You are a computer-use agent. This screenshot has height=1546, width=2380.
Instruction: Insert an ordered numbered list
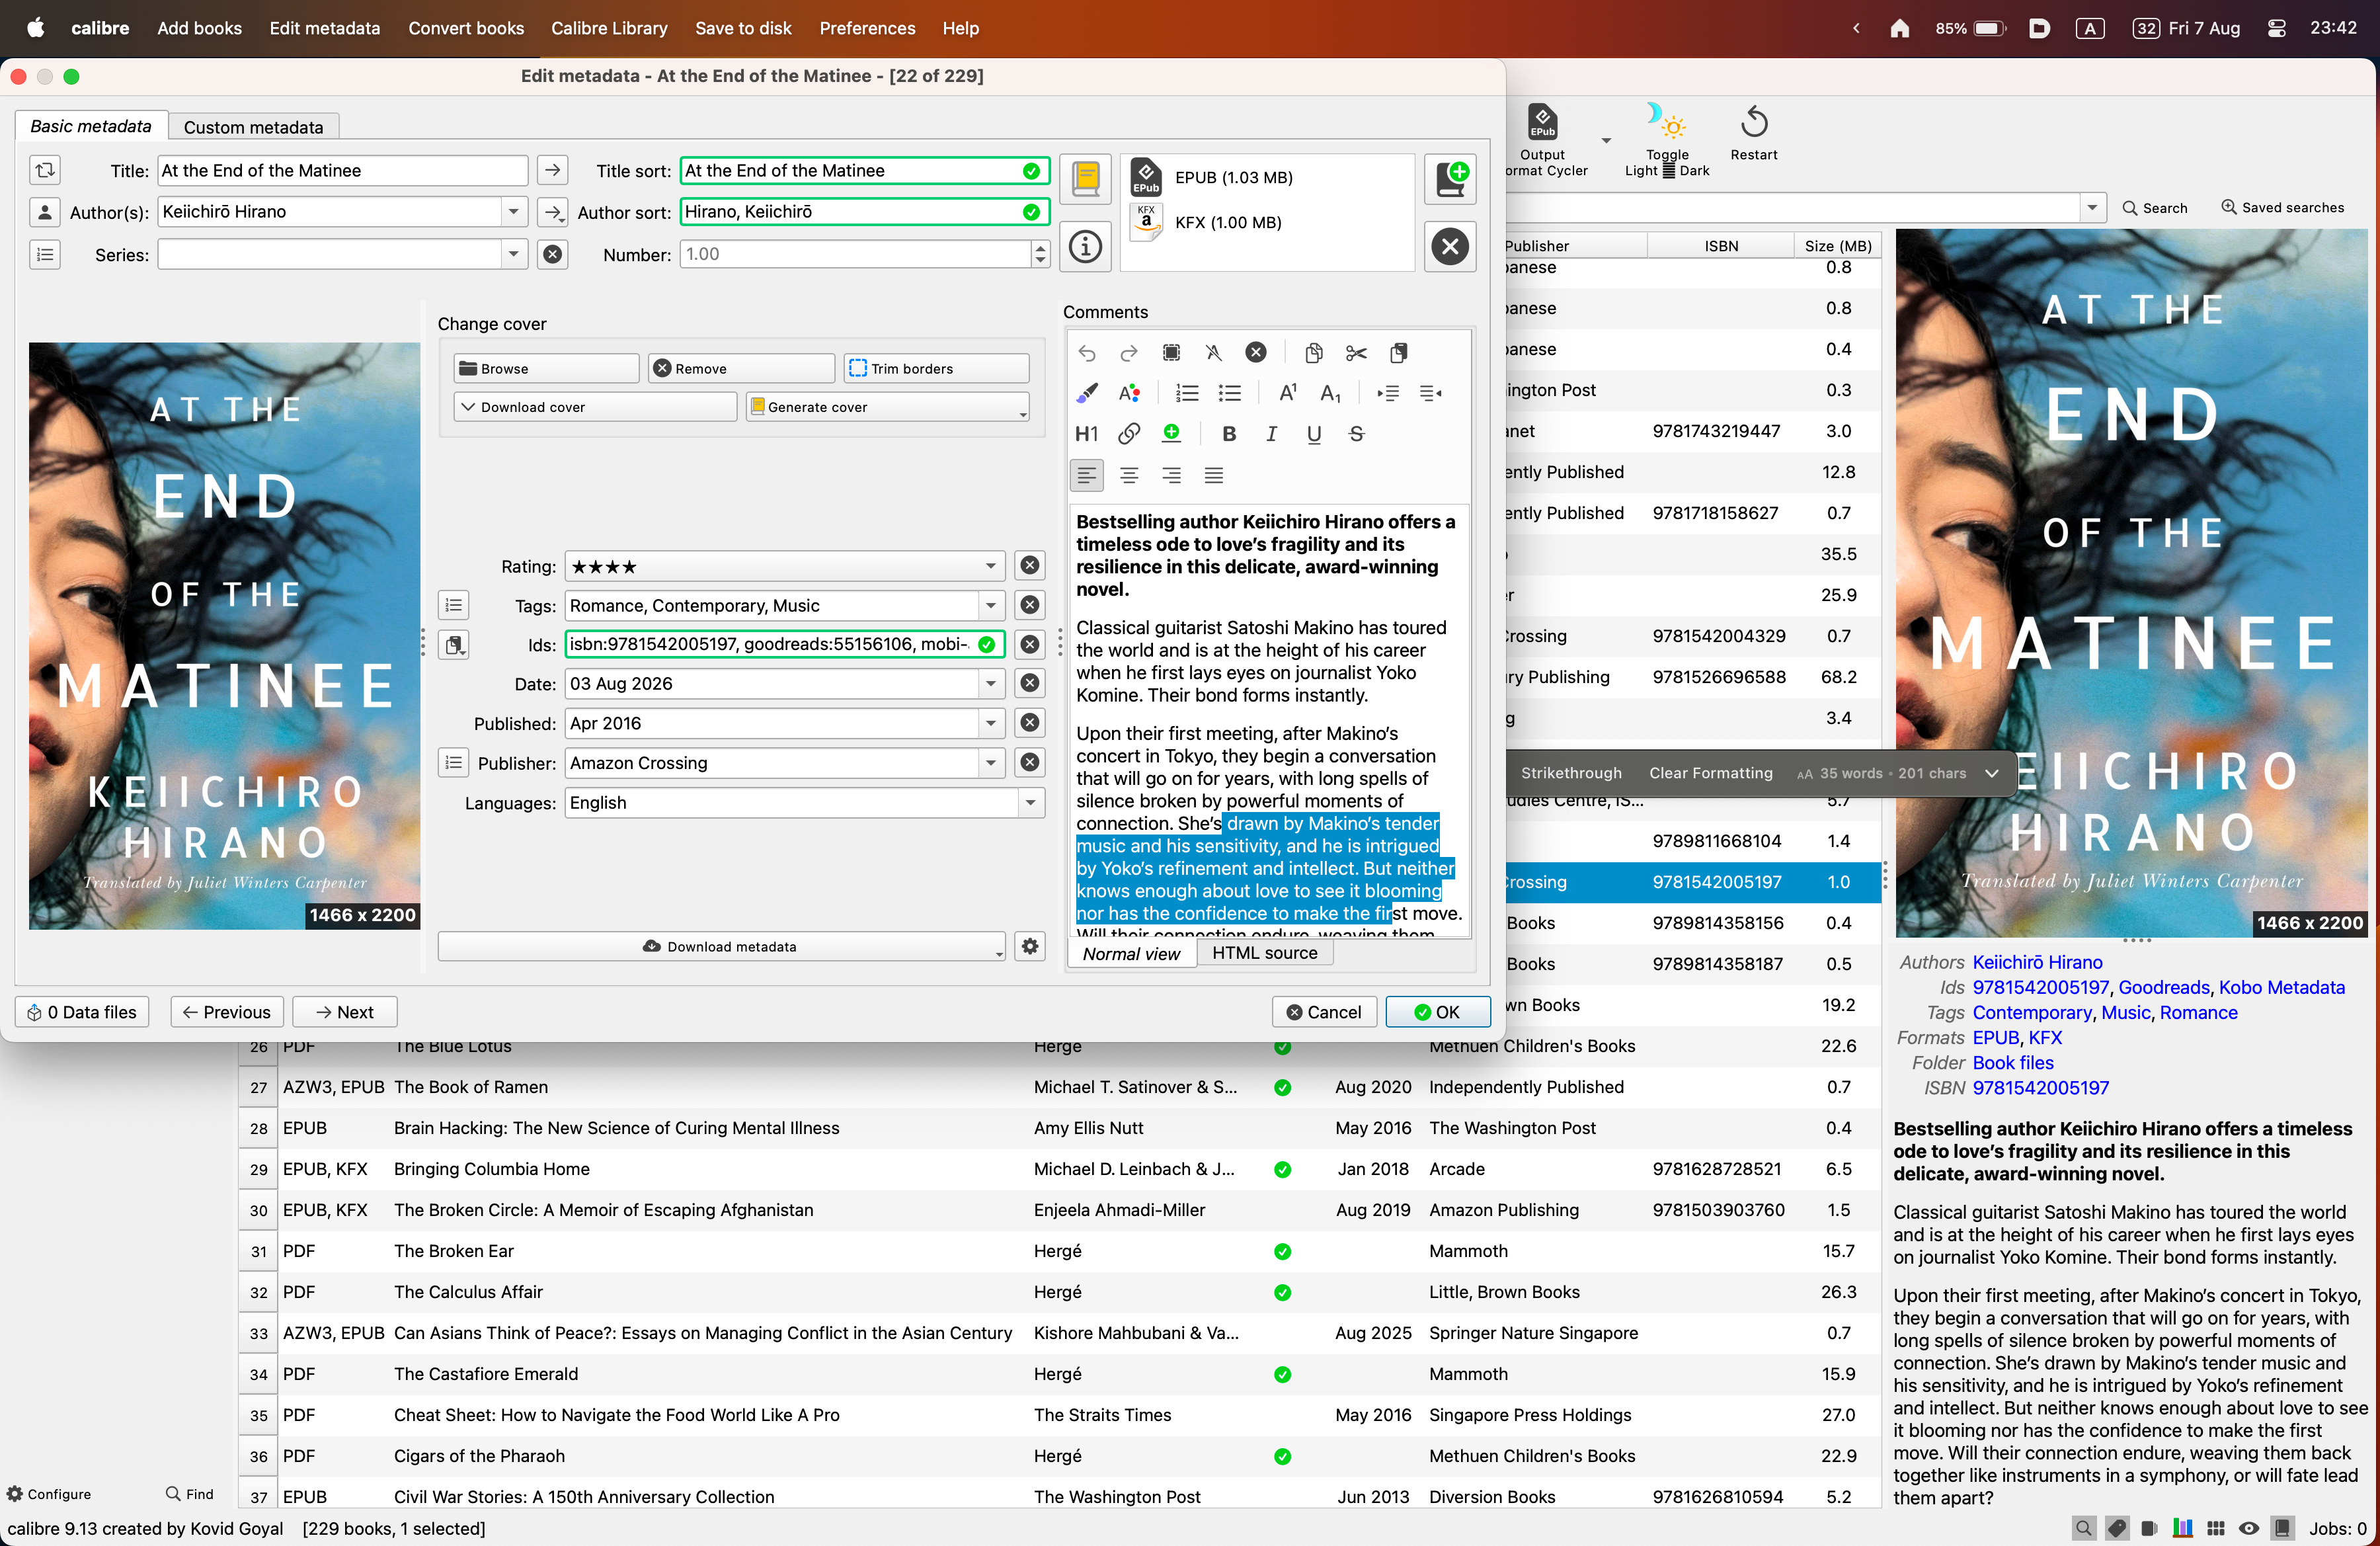(1187, 393)
